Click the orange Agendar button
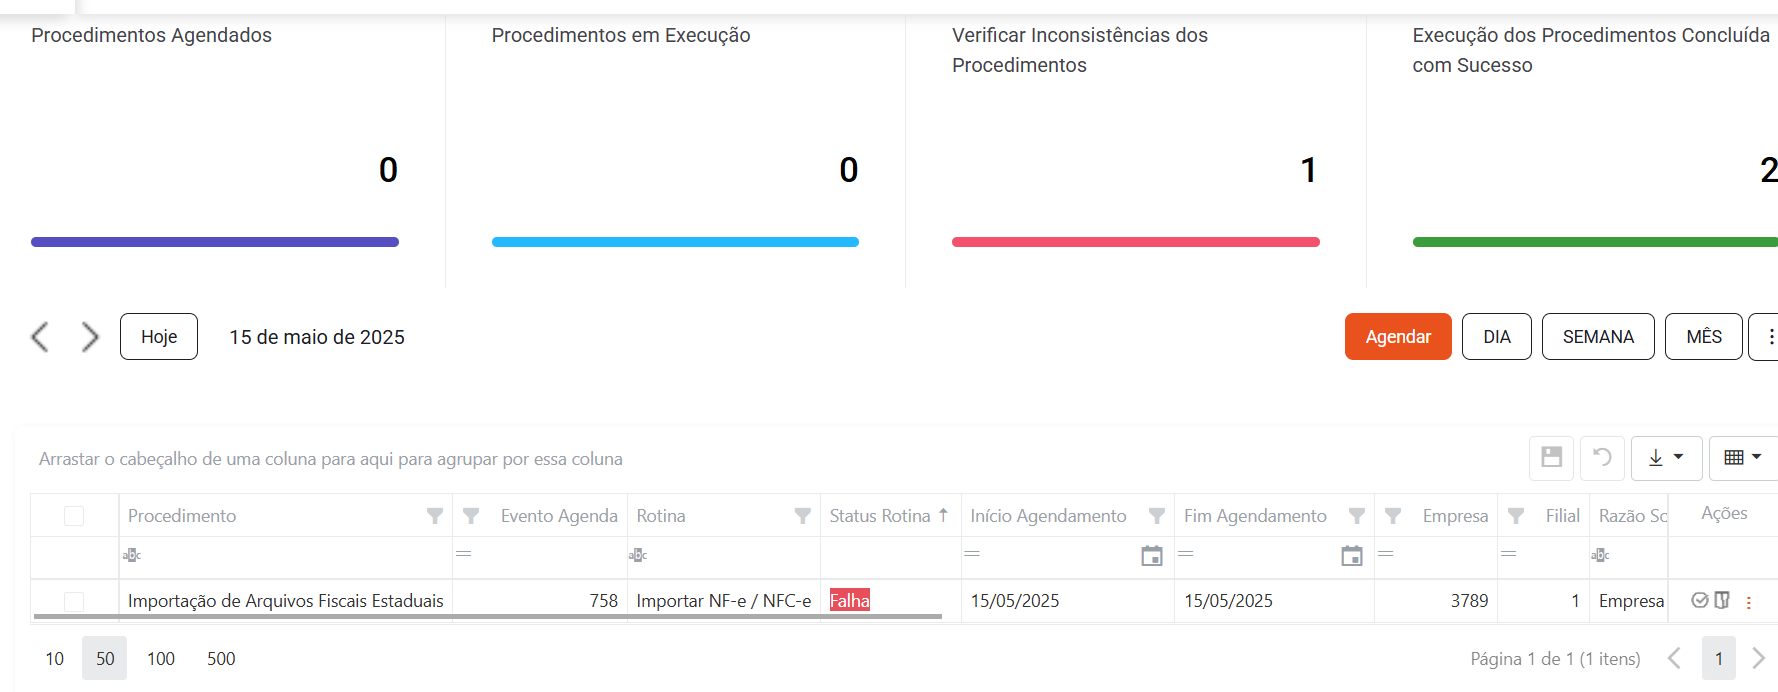The width and height of the screenshot is (1778, 692). (x=1398, y=337)
